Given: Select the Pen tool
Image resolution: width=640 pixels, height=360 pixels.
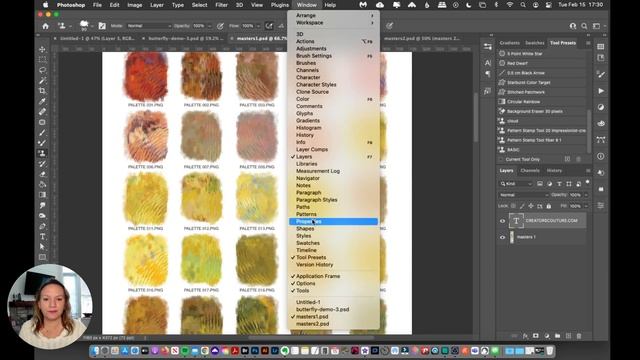Looking at the screenshot, I should (x=42, y=226).
